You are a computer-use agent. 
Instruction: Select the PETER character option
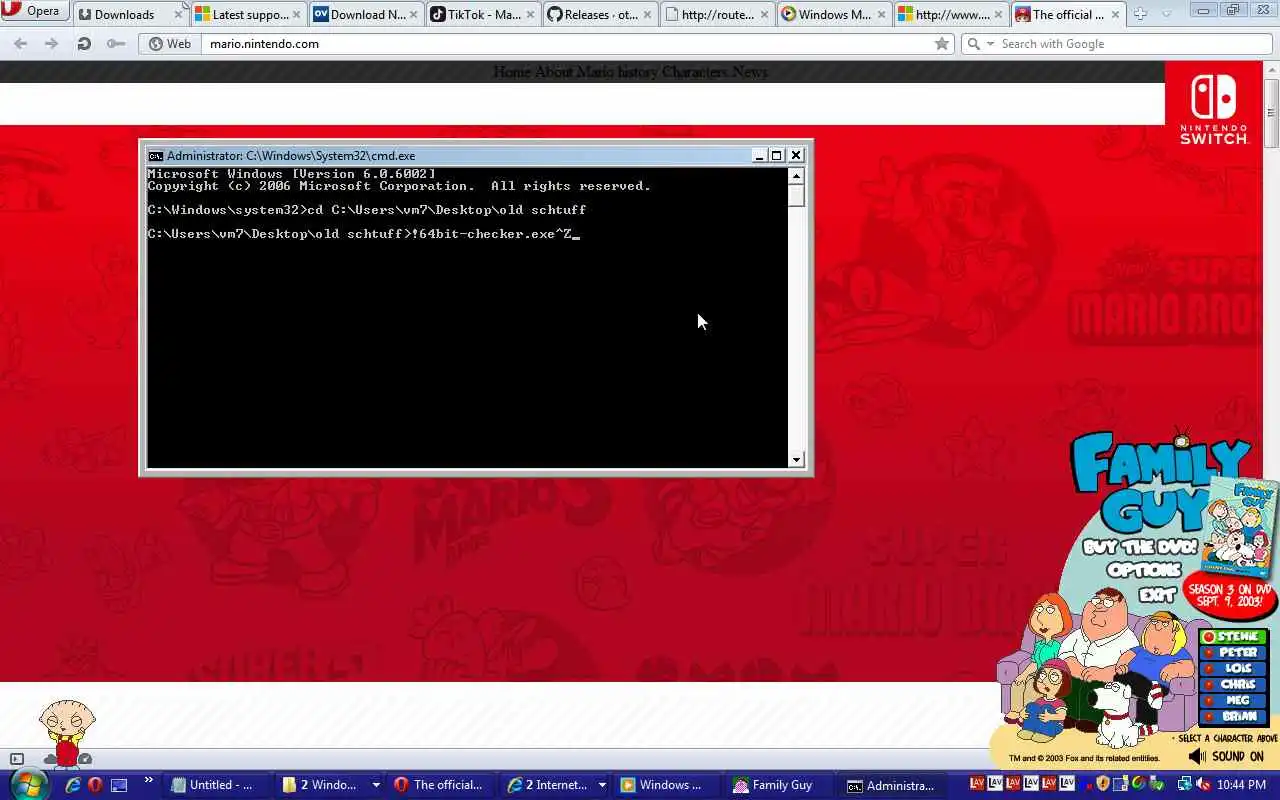[1233, 653]
